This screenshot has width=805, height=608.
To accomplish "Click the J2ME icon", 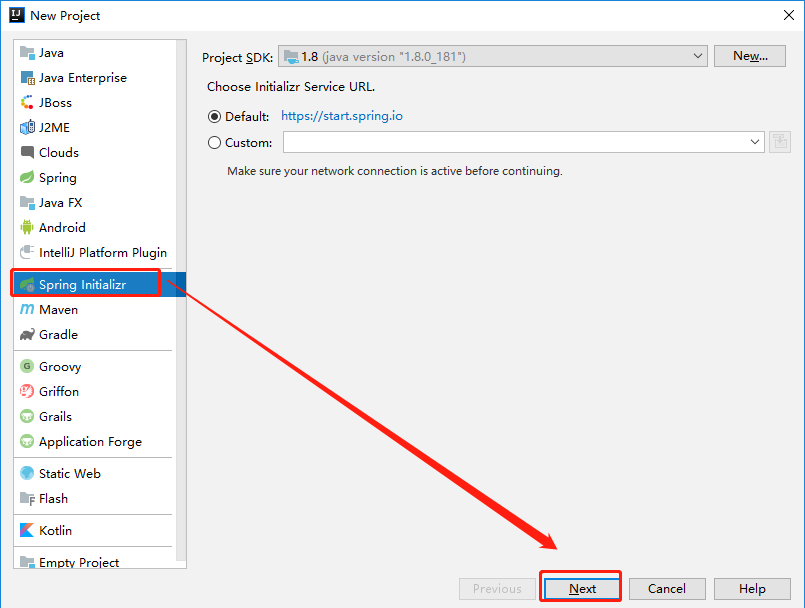I will [x=27, y=127].
